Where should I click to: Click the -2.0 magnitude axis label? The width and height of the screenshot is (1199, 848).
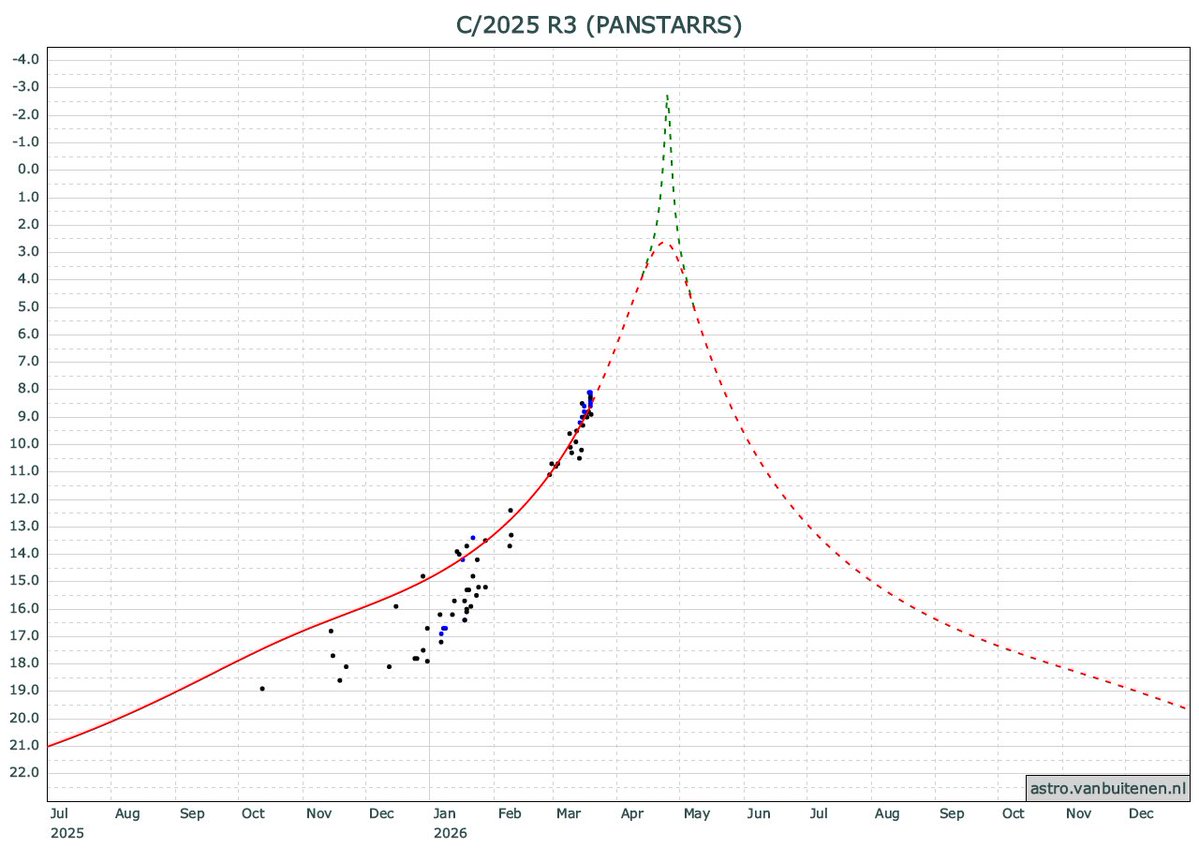click(26, 115)
